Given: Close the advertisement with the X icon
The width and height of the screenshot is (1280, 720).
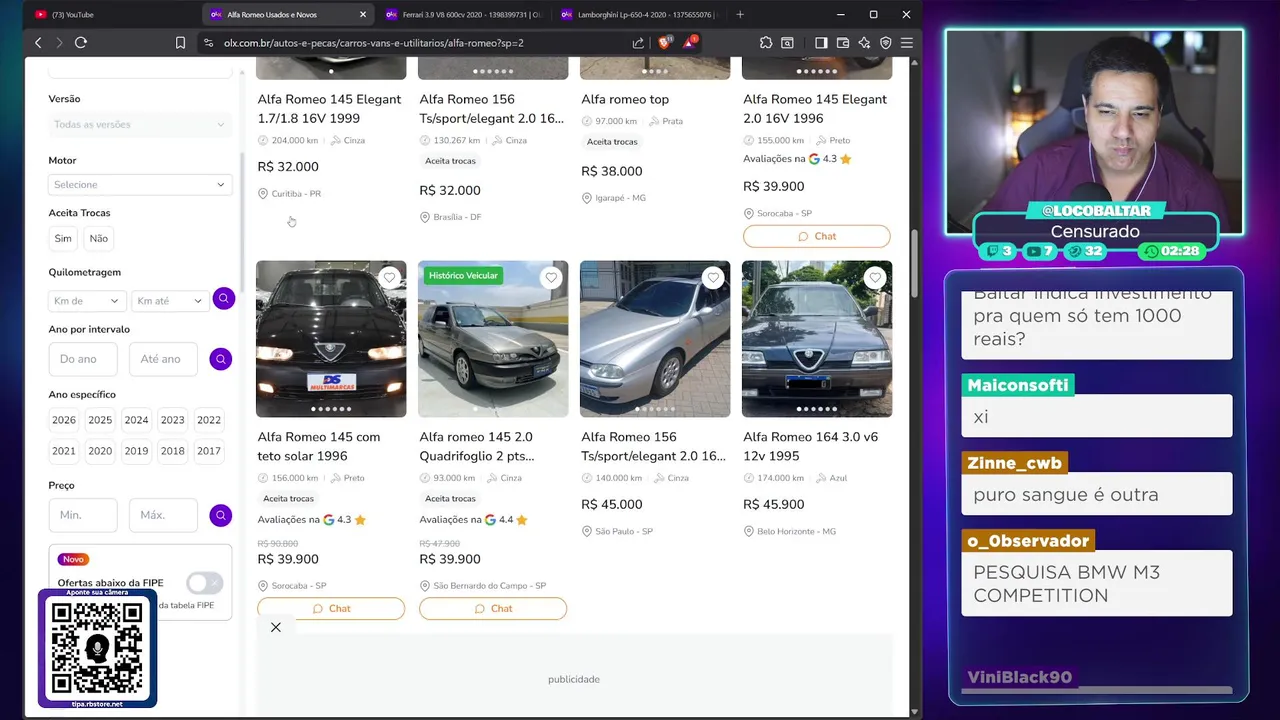Looking at the screenshot, I should pos(276,627).
